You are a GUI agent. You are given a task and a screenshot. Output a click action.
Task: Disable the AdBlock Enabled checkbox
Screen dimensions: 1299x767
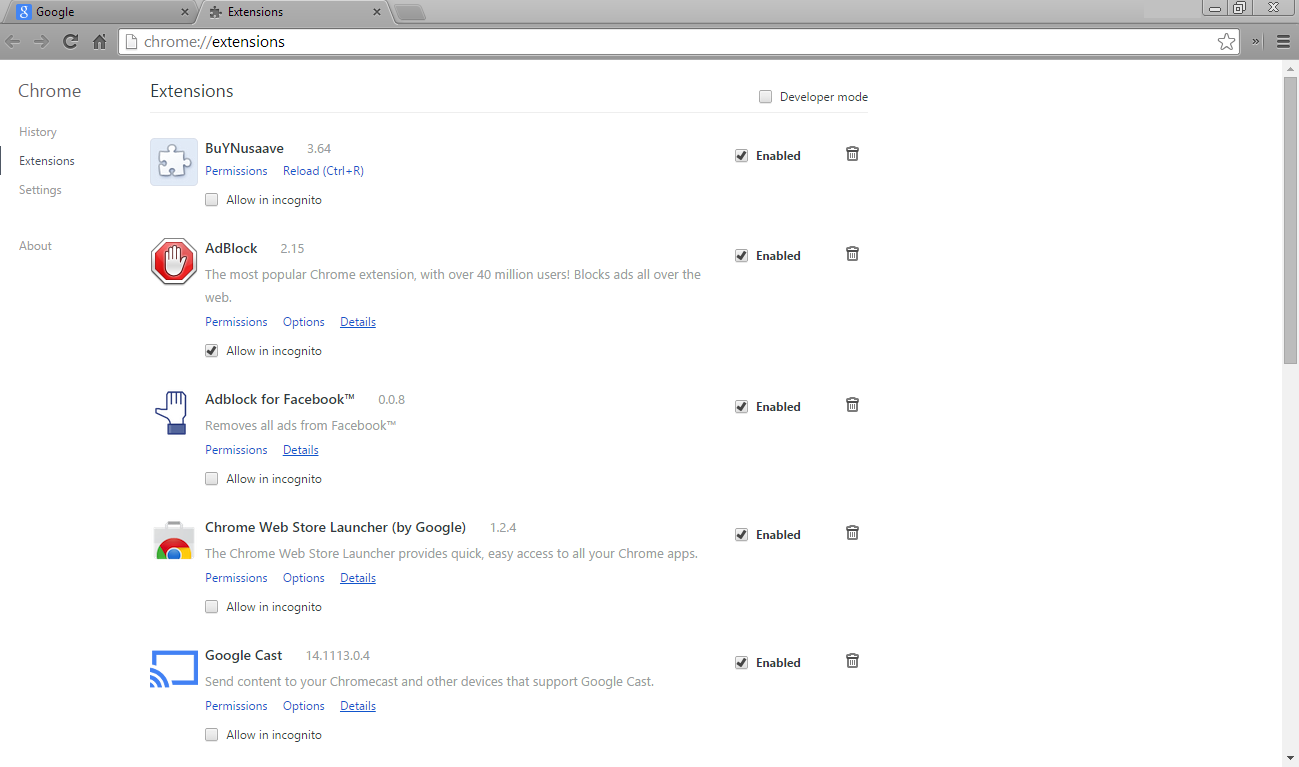click(x=741, y=256)
